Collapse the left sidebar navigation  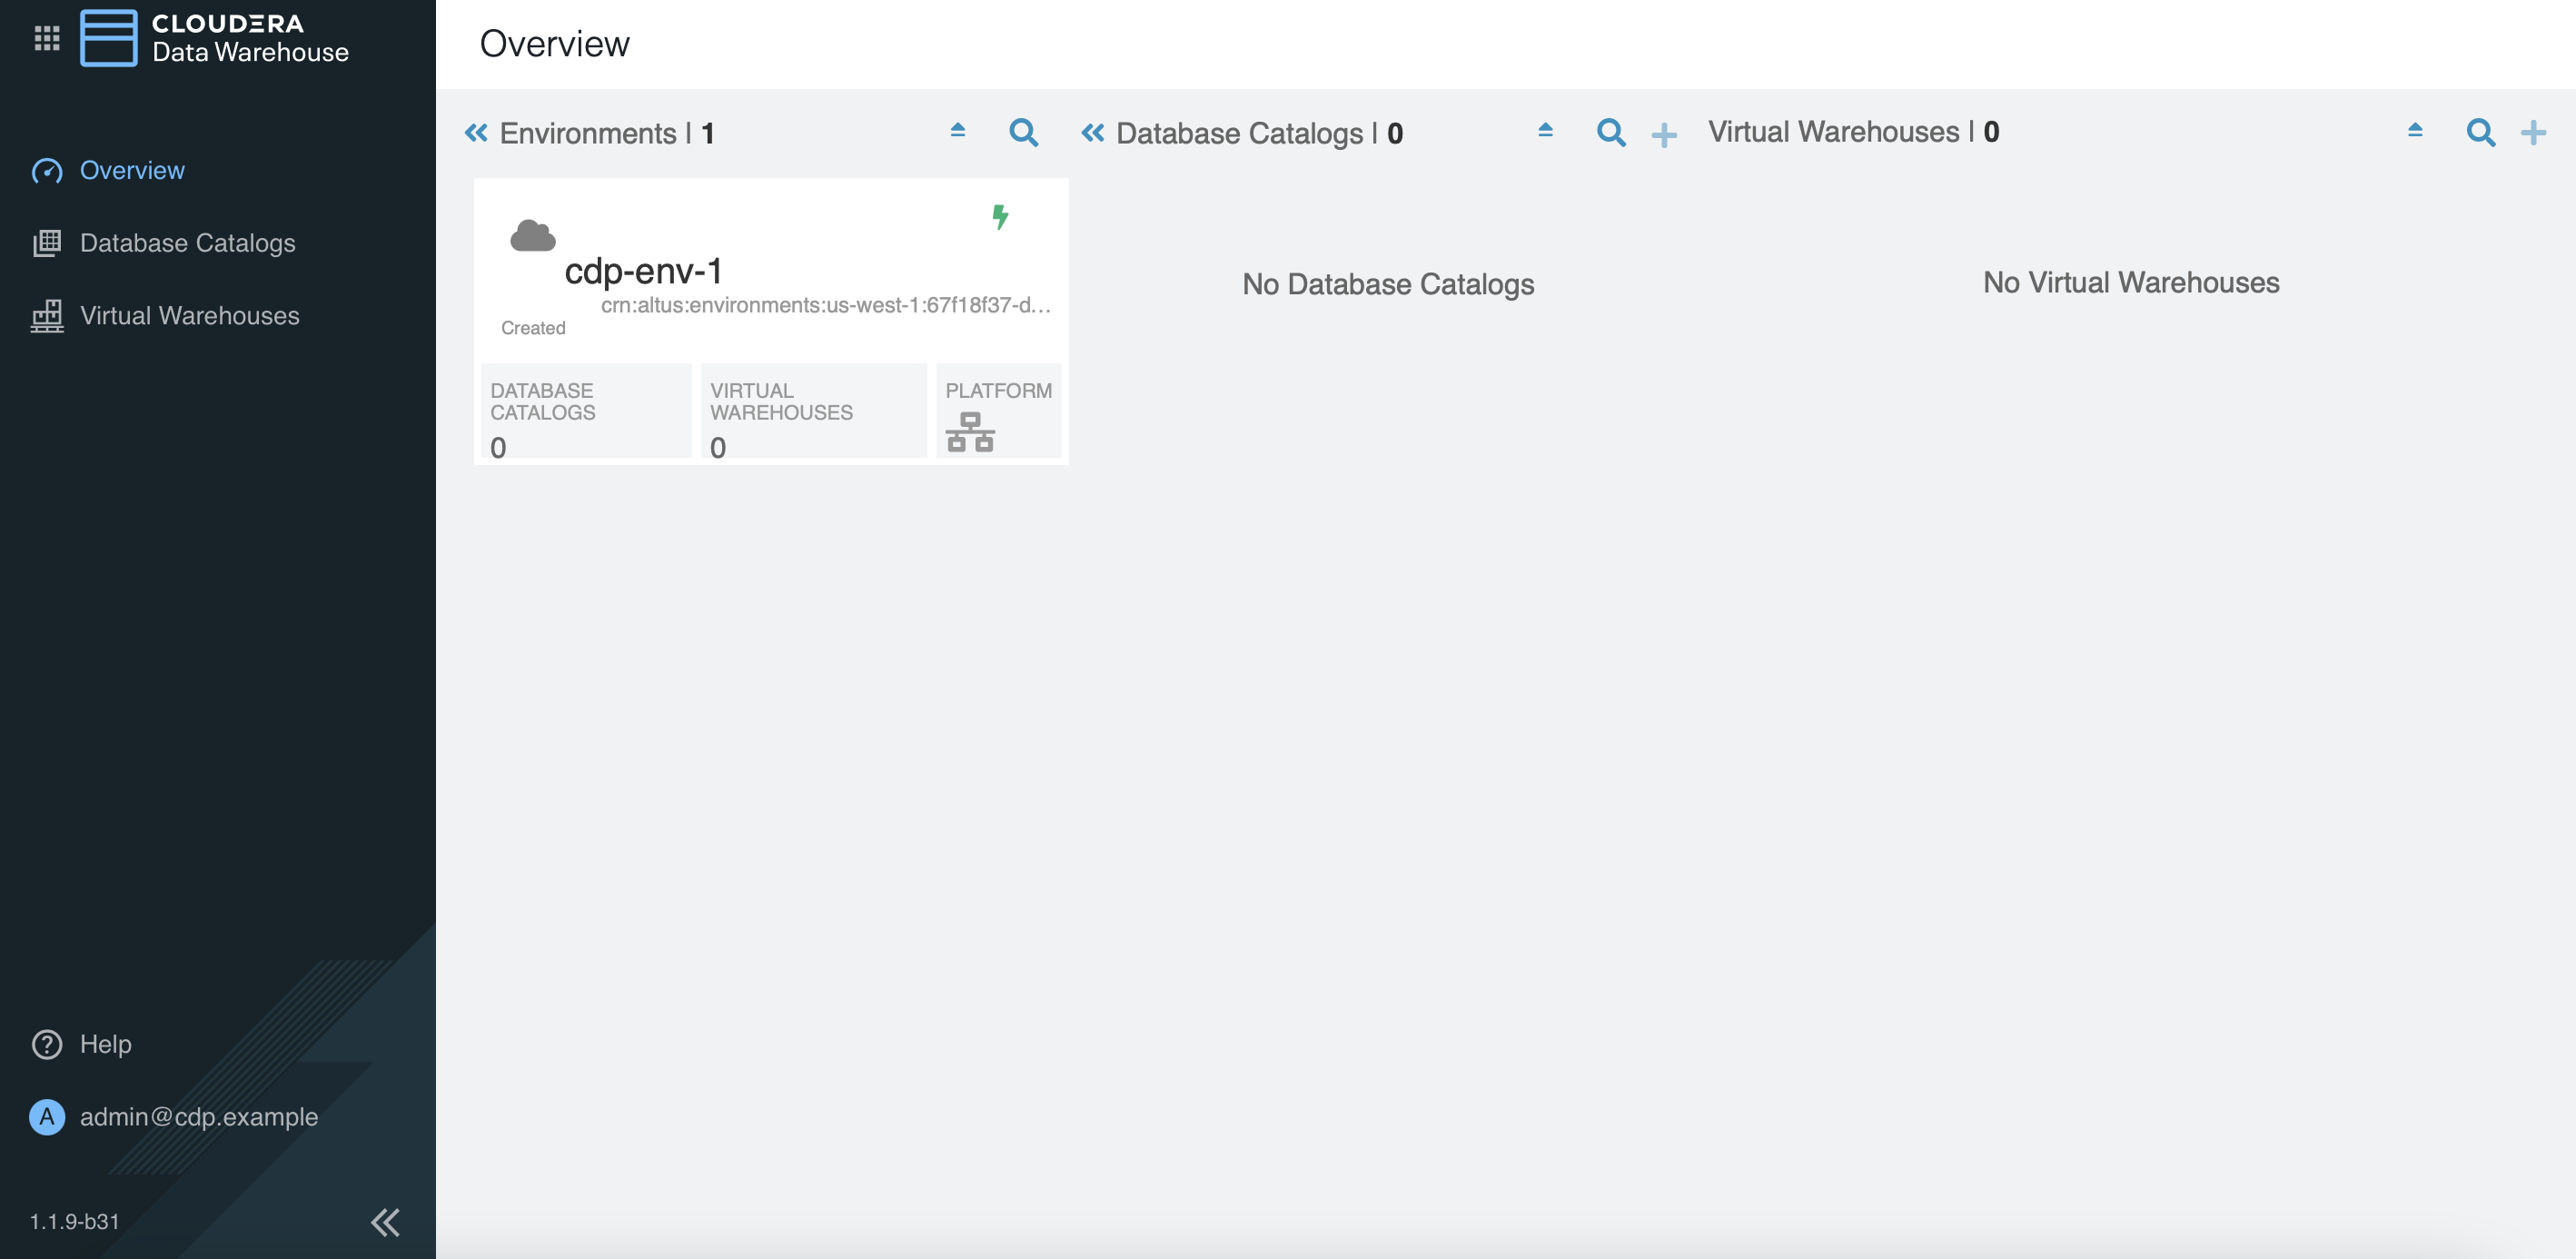click(385, 1222)
